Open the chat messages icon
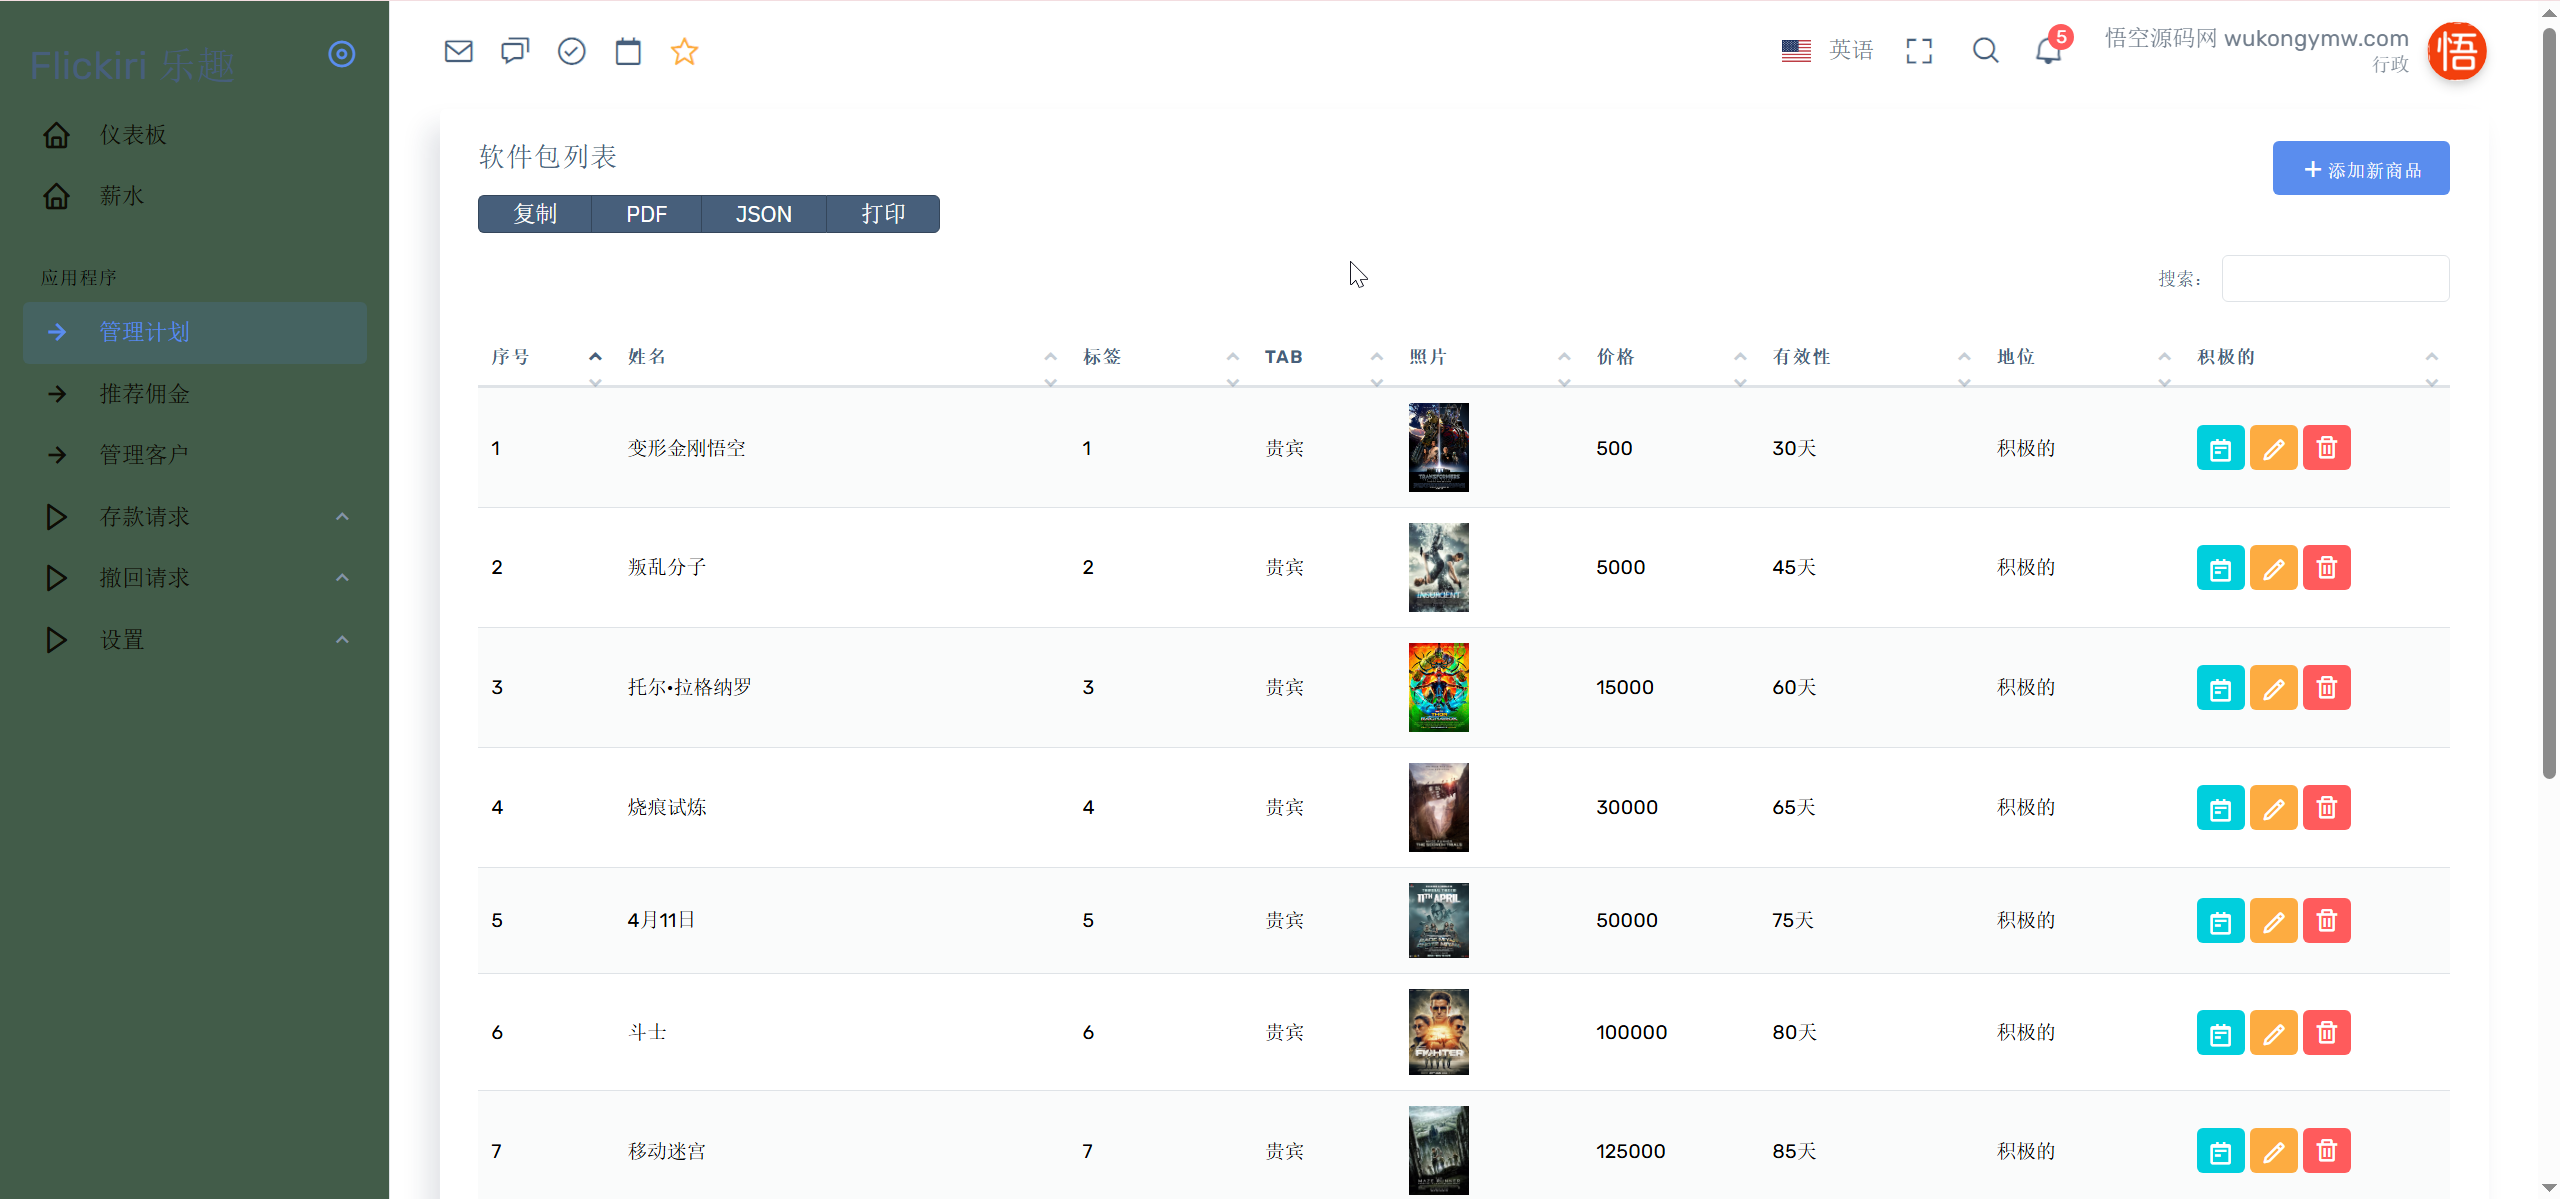This screenshot has height=1199, width=2560. pyautogui.click(x=515, y=51)
